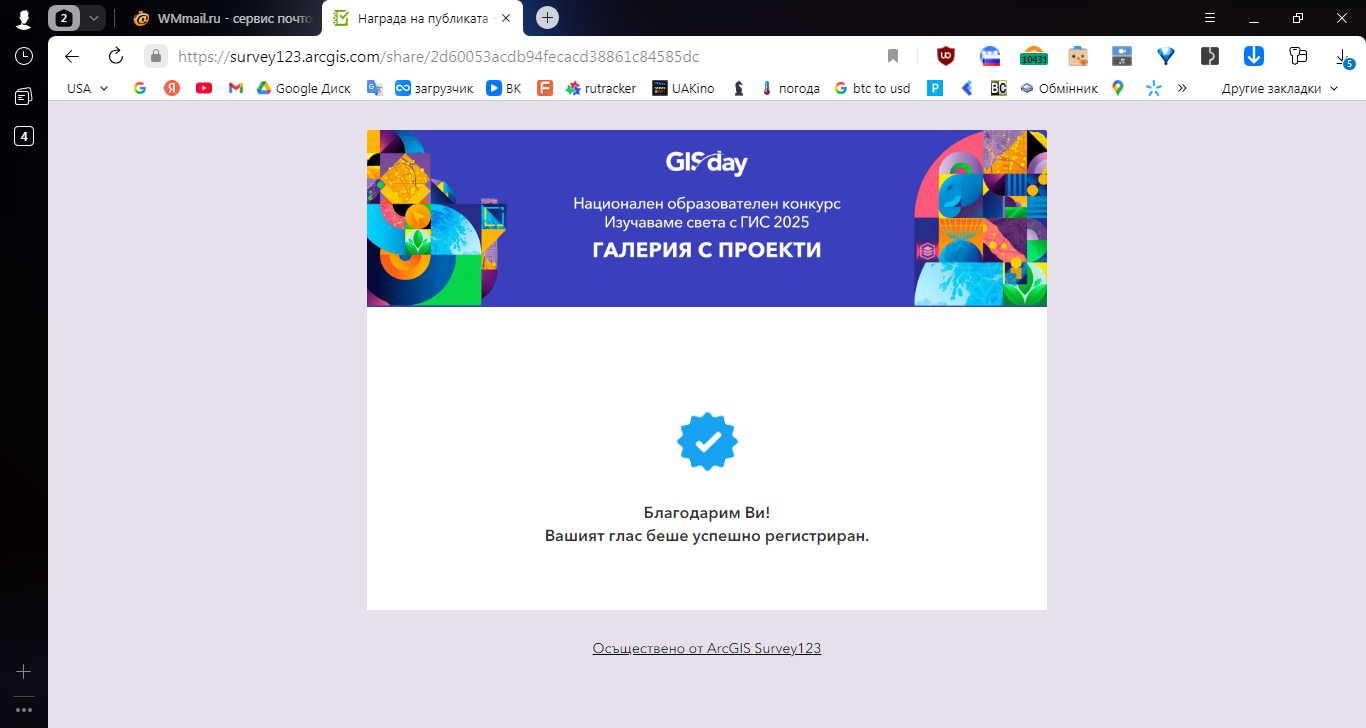1366x728 pixels.
Task: Click the padlock site security icon
Action: pyautogui.click(x=155, y=56)
